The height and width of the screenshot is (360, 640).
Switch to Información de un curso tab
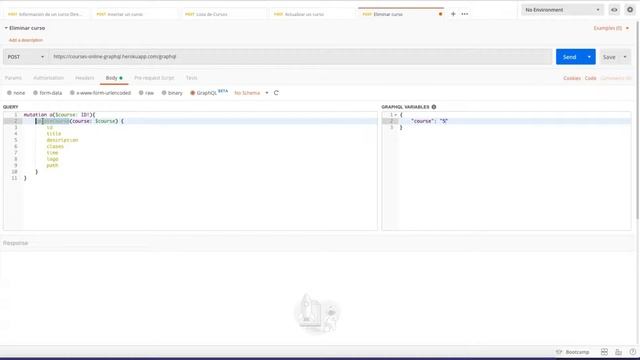(x=45, y=14)
